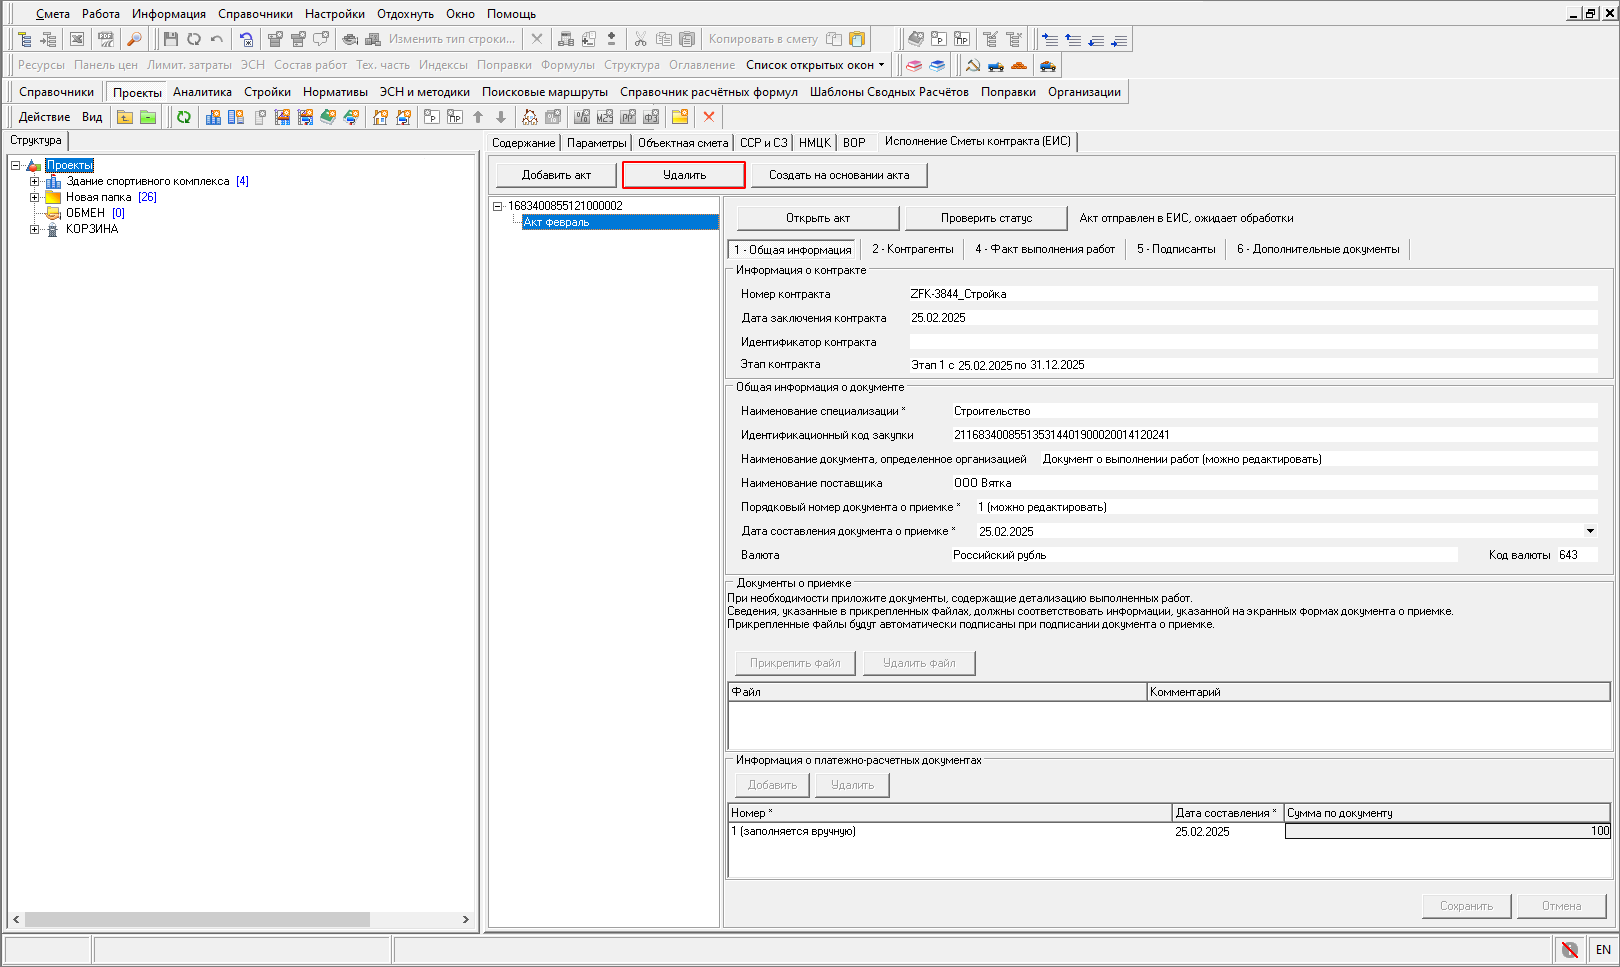Viewport: 1620px width, 967px height.
Task: Click the horizontal scrollbar in Структура panel
Action: click(x=197, y=919)
